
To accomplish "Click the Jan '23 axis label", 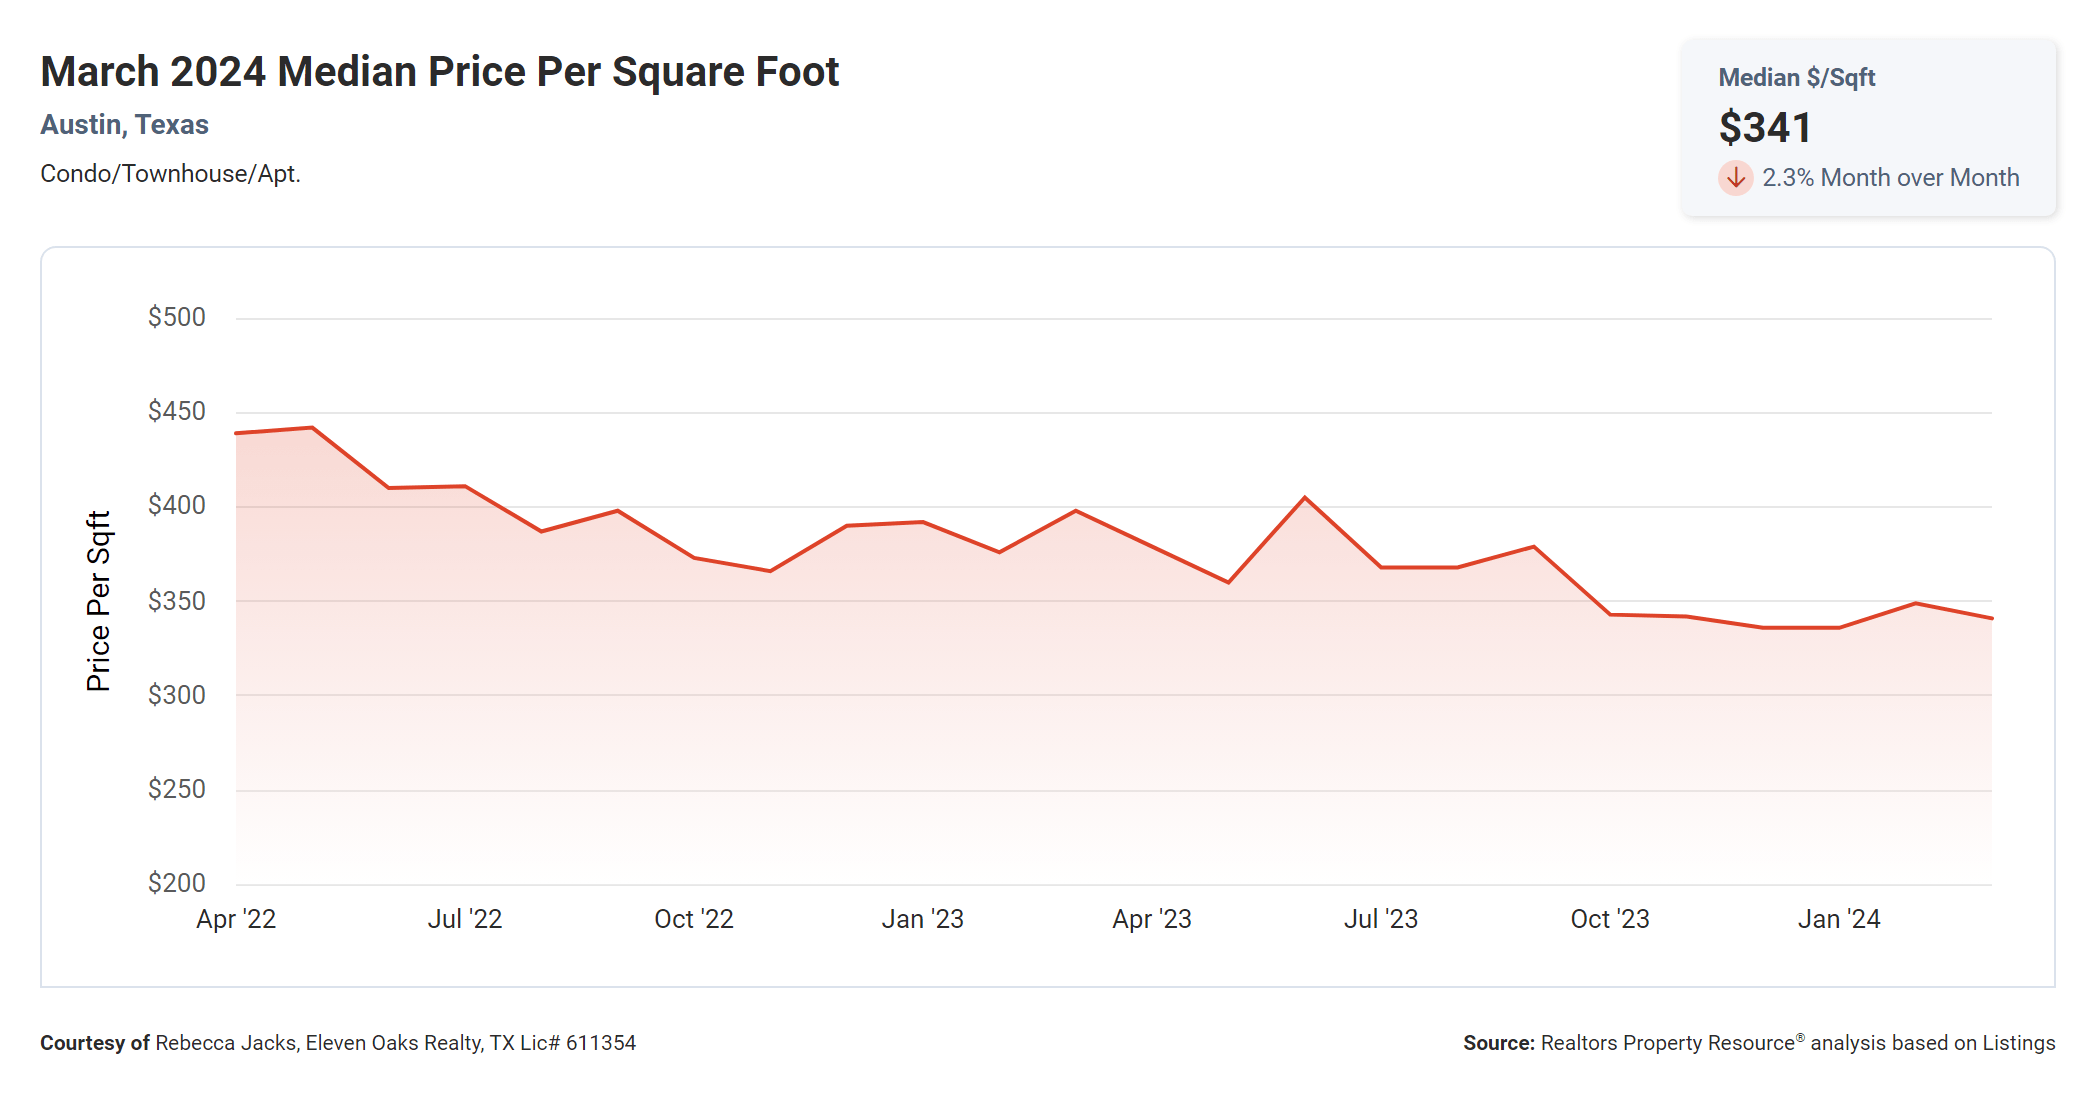I will point(922,919).
